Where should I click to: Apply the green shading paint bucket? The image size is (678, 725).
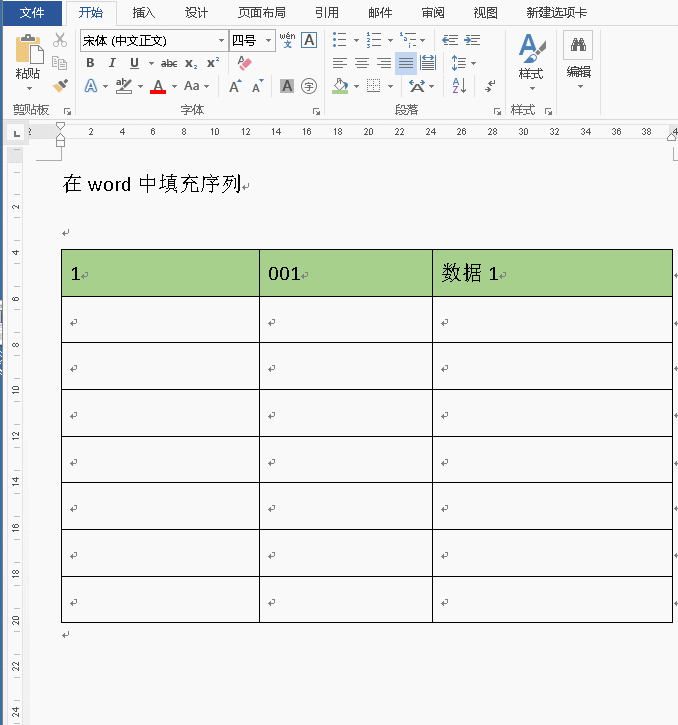click(x=340, y=86)
